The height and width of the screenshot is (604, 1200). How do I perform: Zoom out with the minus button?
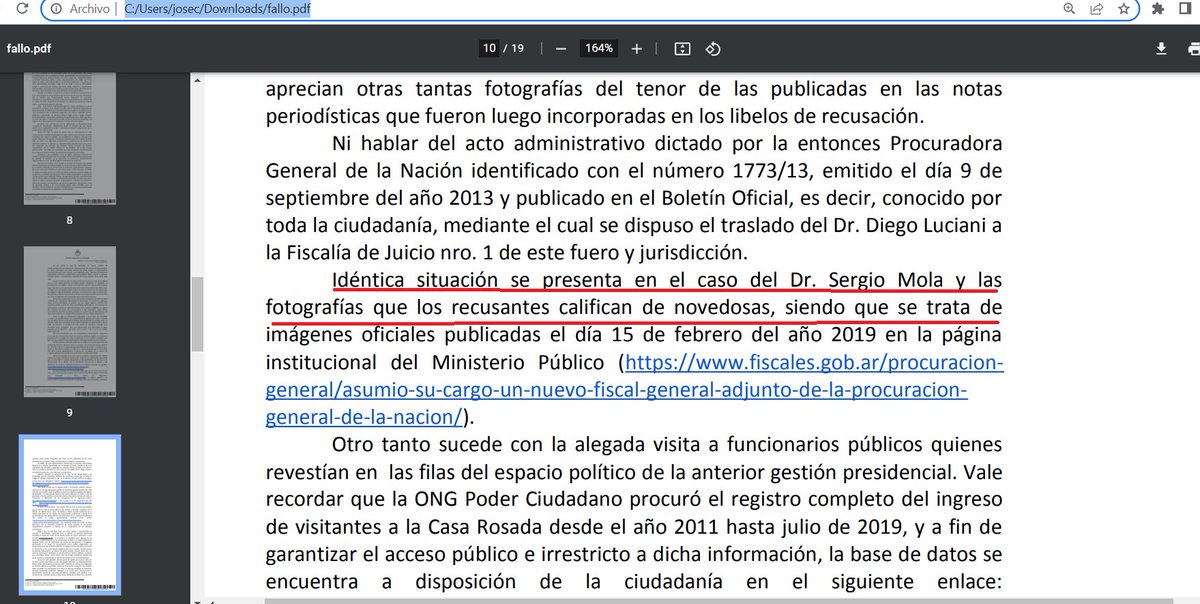click(x=561, y=48)
